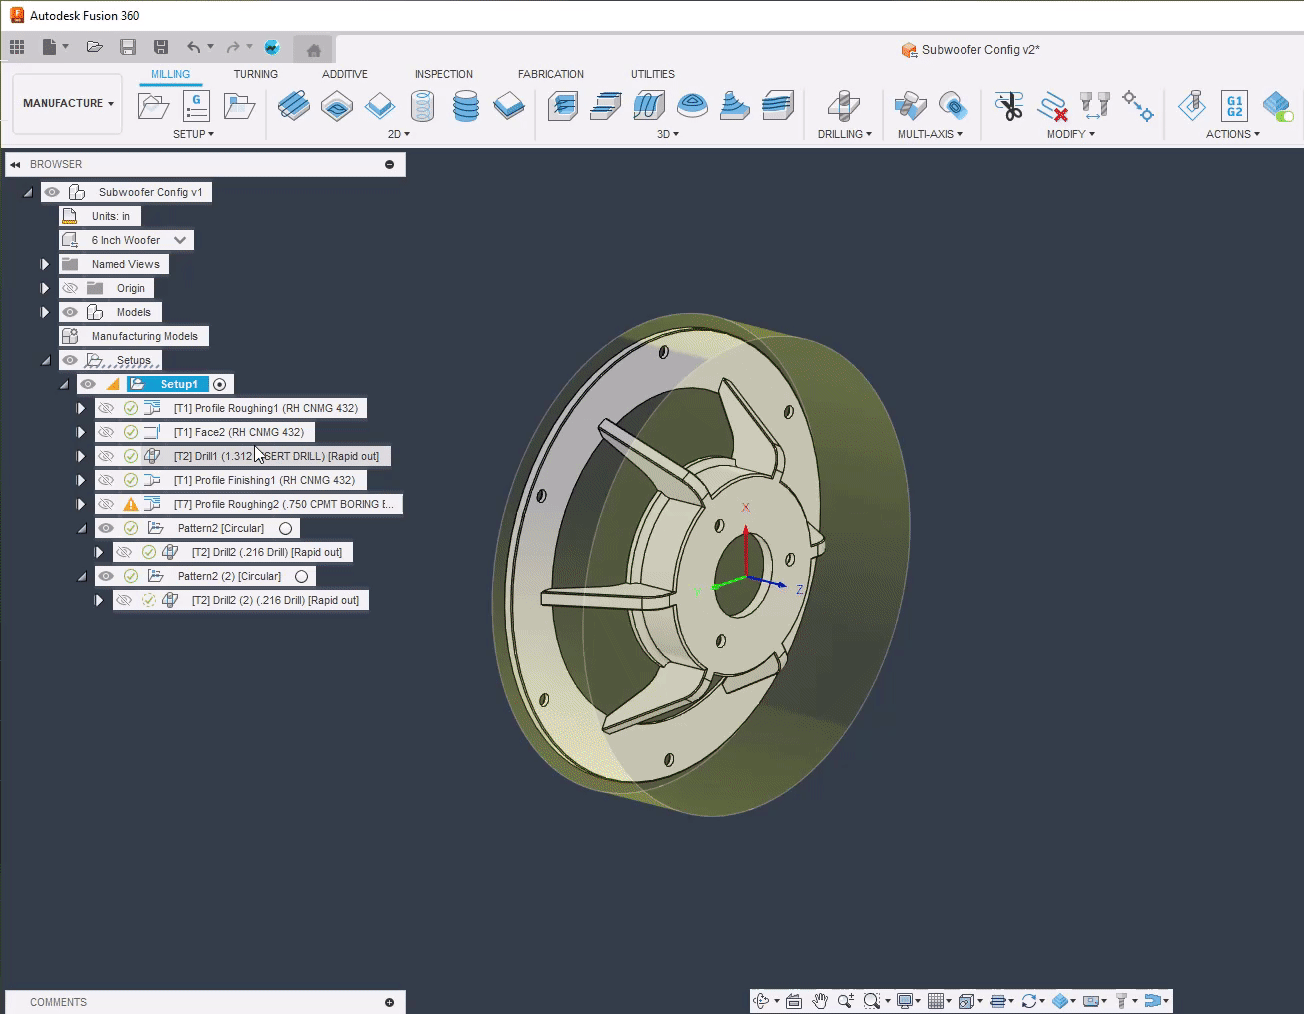
Task: Select the Pan hand tool
Action: pos(820,1001)
